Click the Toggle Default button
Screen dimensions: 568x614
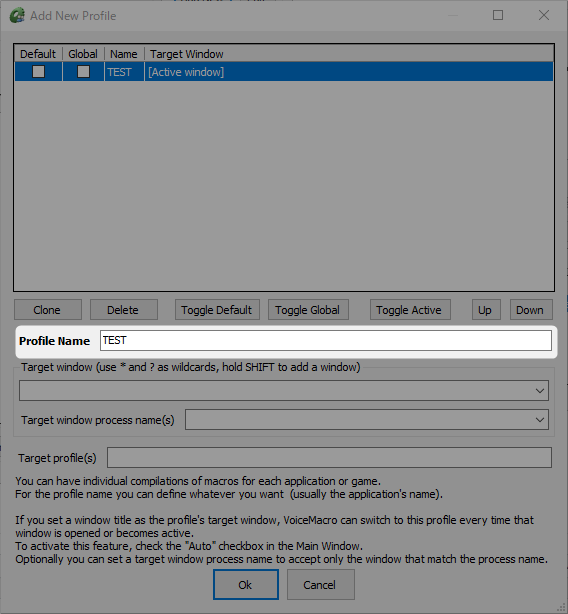[217, 310]
